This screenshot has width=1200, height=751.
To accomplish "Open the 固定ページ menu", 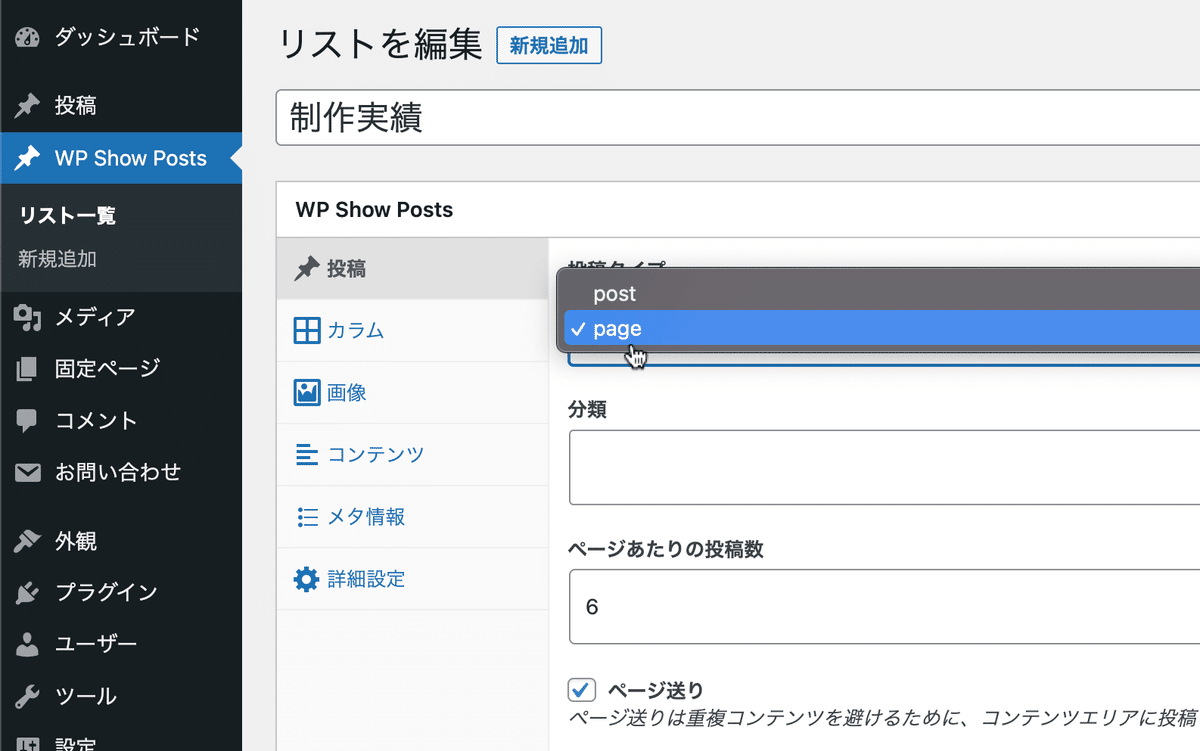I will point(121,369).
